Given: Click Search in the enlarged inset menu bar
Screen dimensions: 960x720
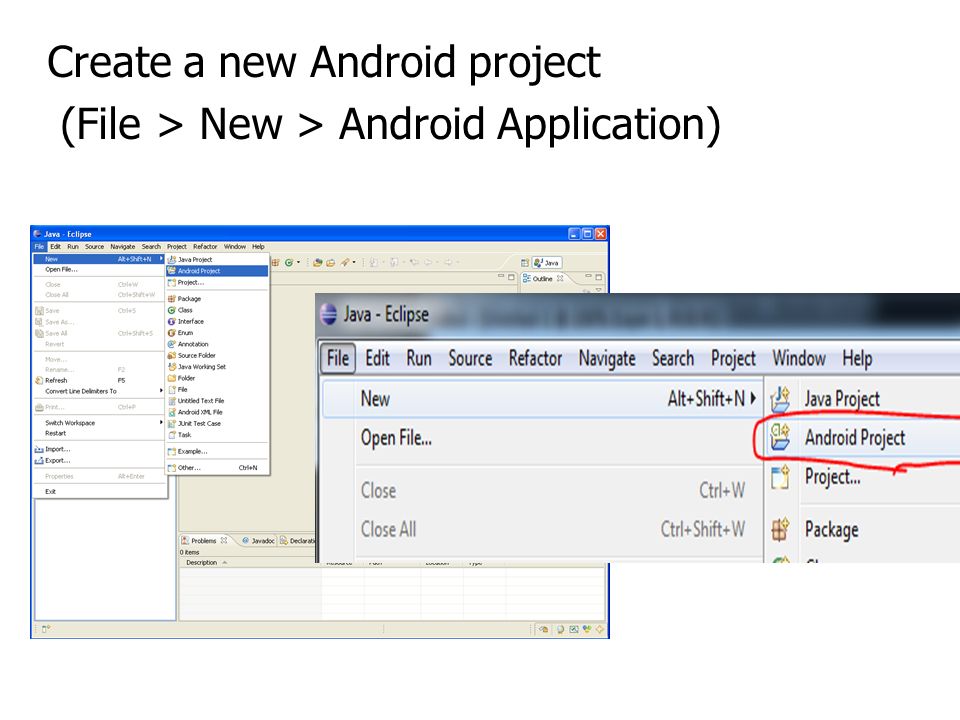Looking at the screenshot, I should (673, 358).
